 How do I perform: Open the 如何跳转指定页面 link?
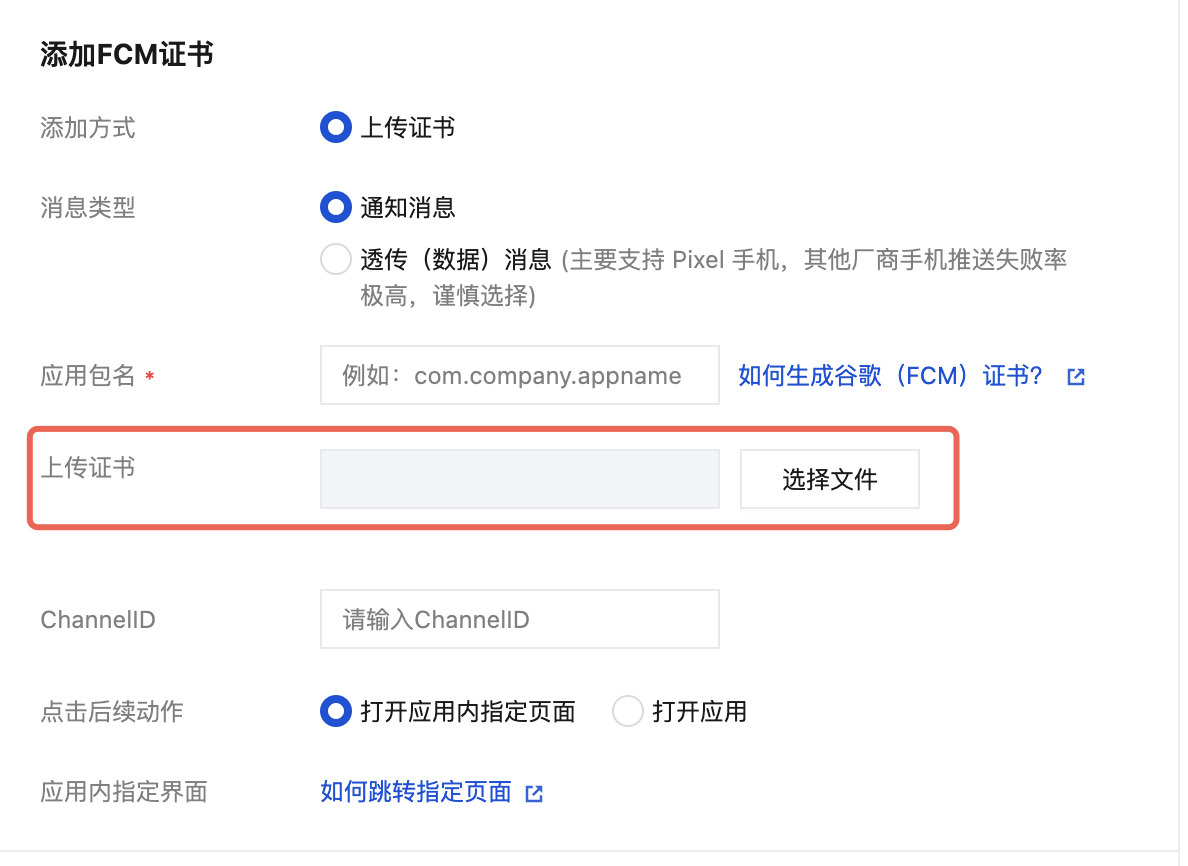[416, 792]
